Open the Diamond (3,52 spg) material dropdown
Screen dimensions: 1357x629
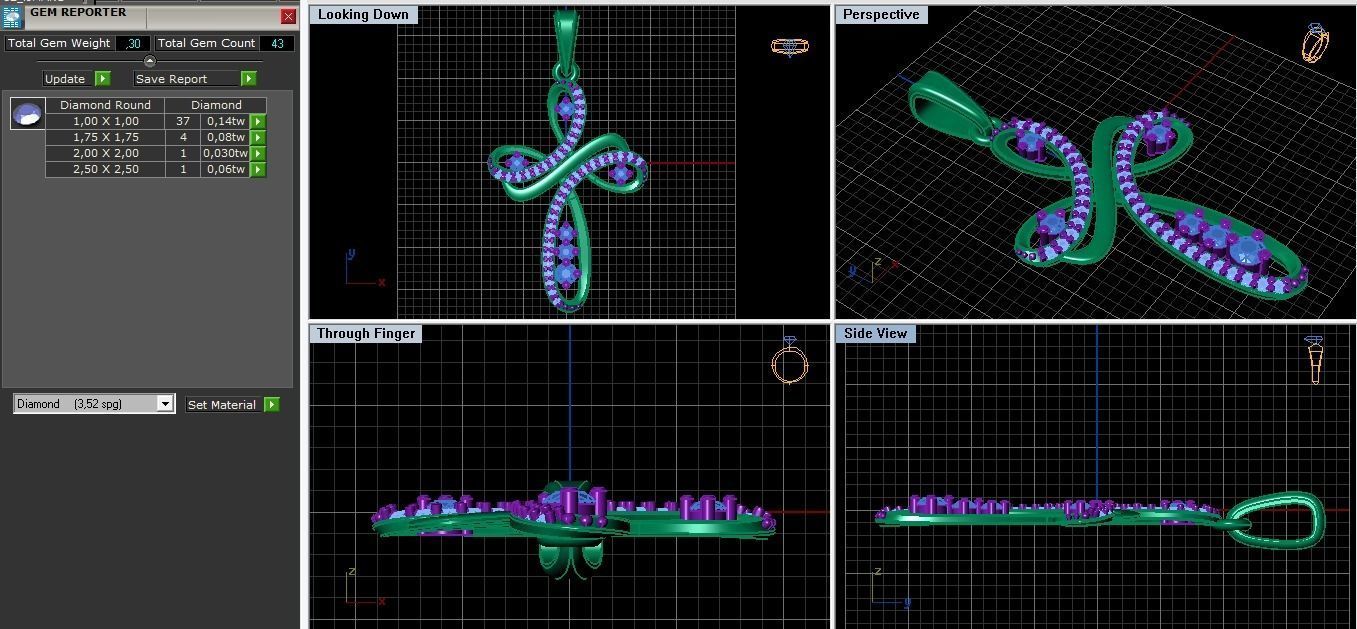[x=165, y=404]
